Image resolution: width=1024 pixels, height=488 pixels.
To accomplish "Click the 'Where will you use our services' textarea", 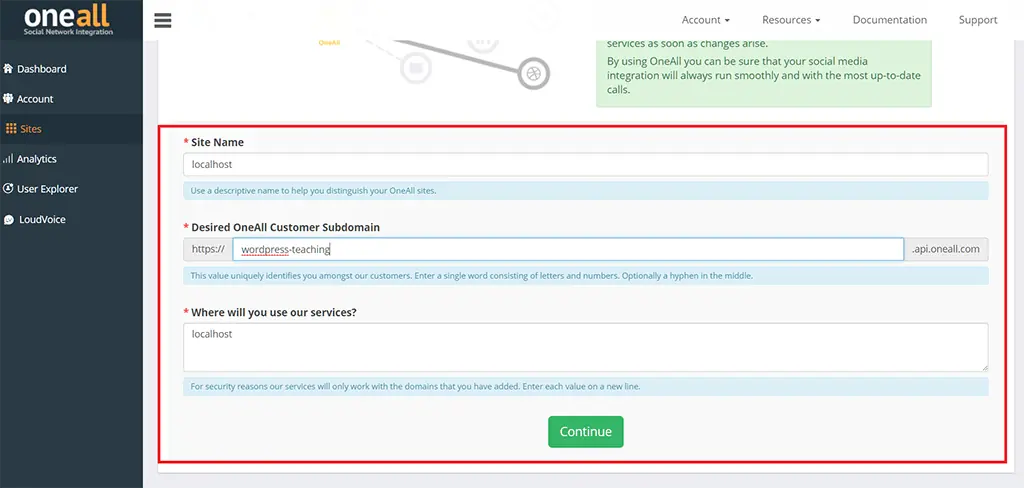I will 586,348.
